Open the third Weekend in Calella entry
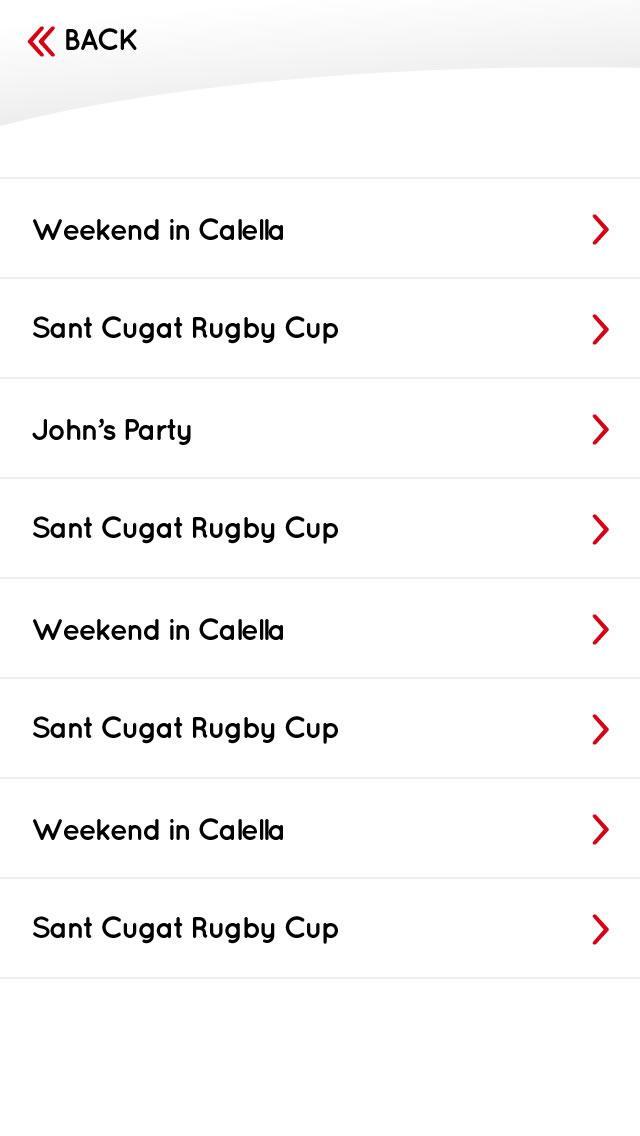640x1136 pixels. tap(320, 828)
